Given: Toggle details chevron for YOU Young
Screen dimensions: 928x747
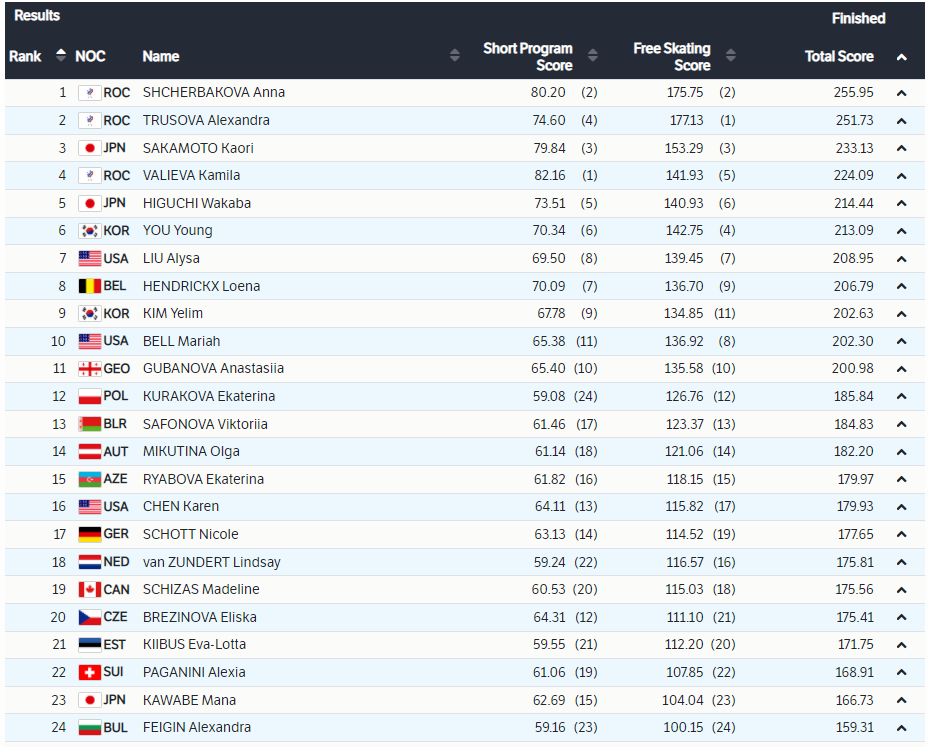Looking at the screenshot, I should 901,231.
